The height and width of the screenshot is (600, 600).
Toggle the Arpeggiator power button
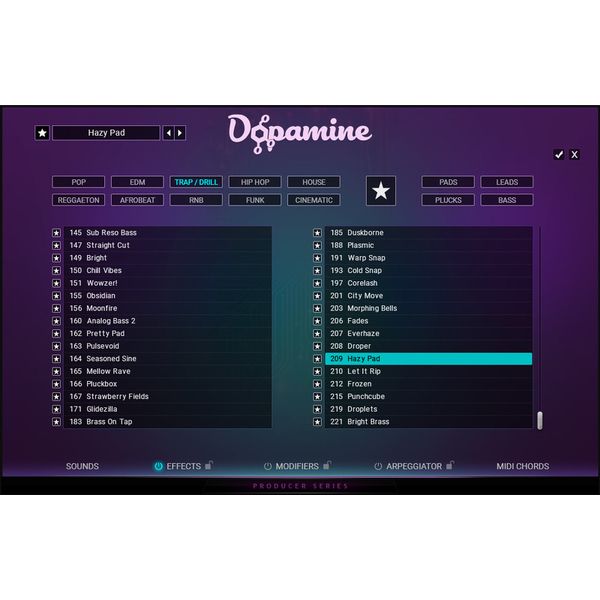pos(378,466)
